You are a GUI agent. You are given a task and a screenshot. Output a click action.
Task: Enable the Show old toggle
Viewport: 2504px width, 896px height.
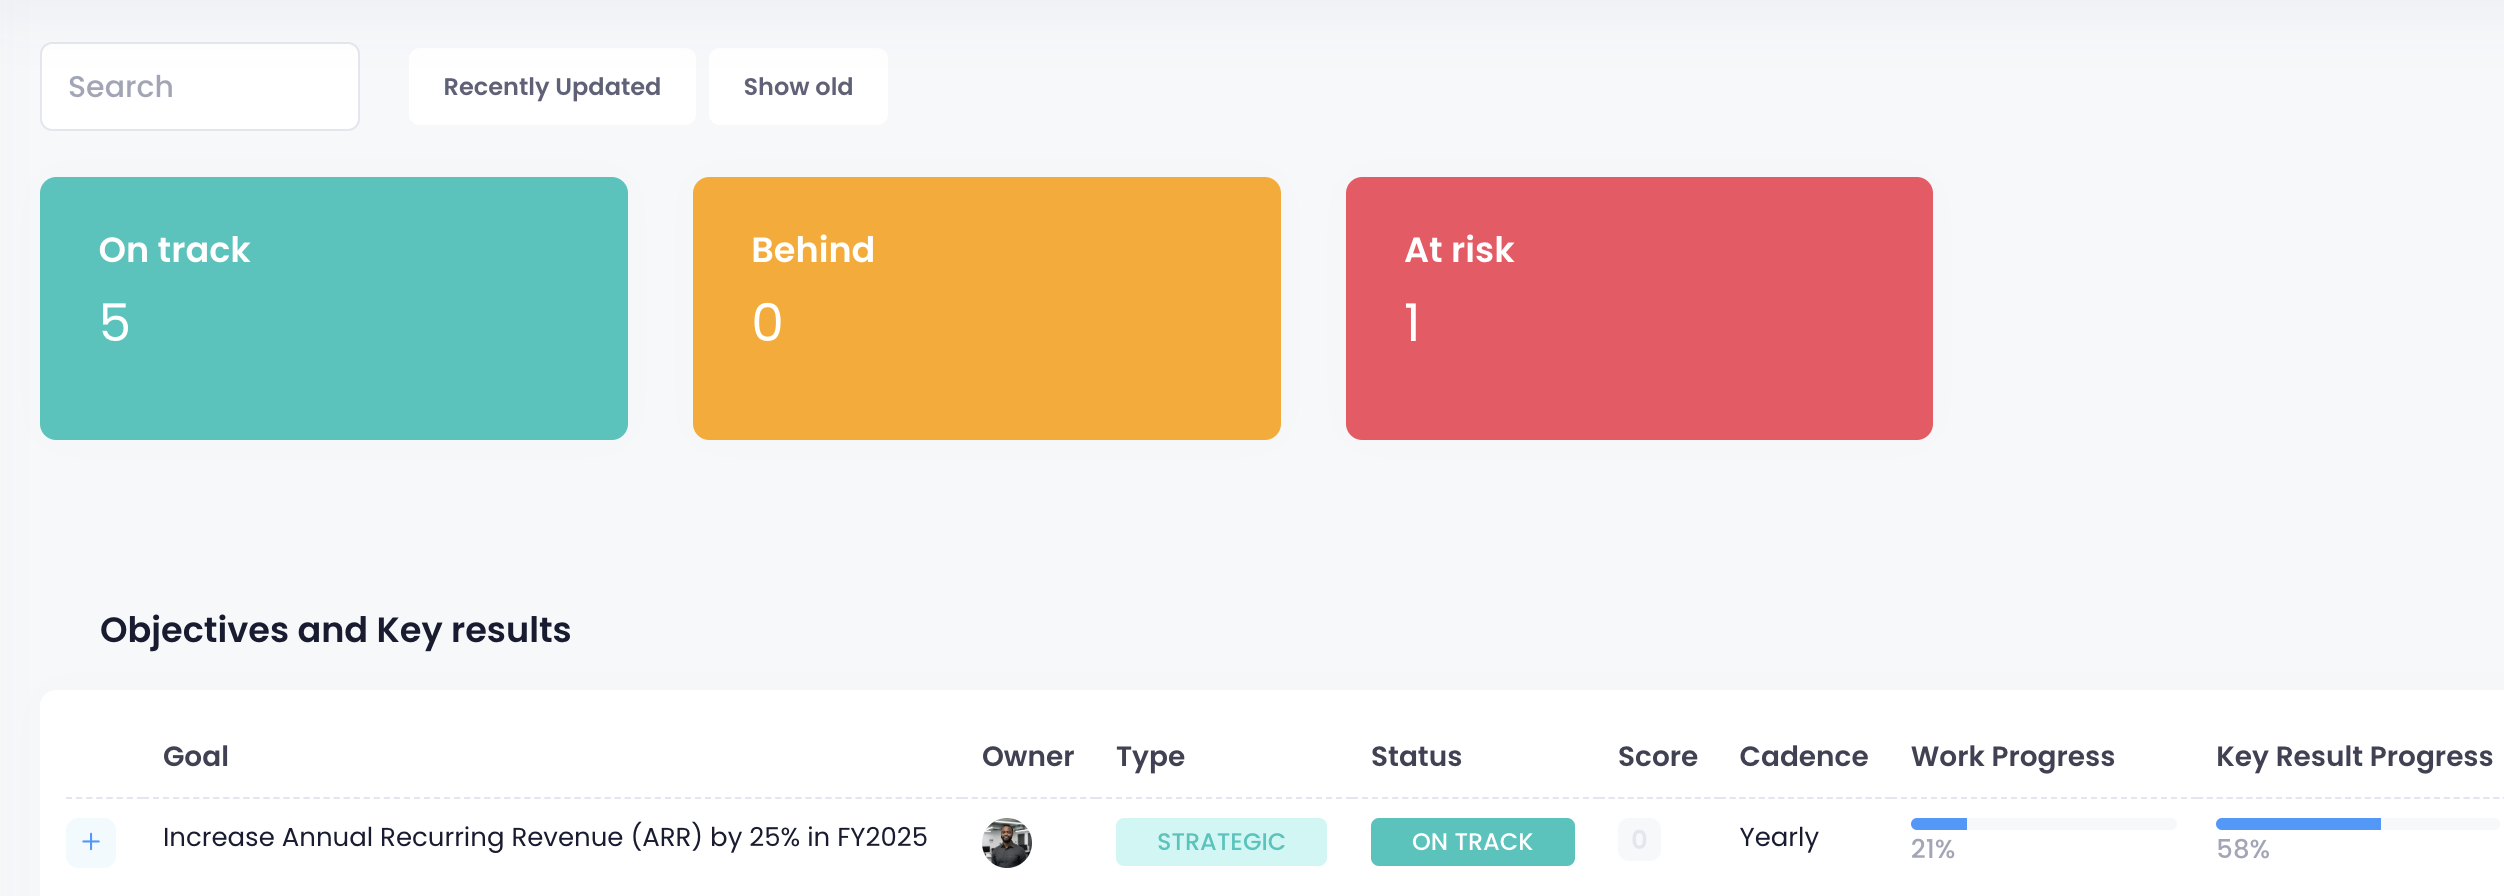[797, 86]
